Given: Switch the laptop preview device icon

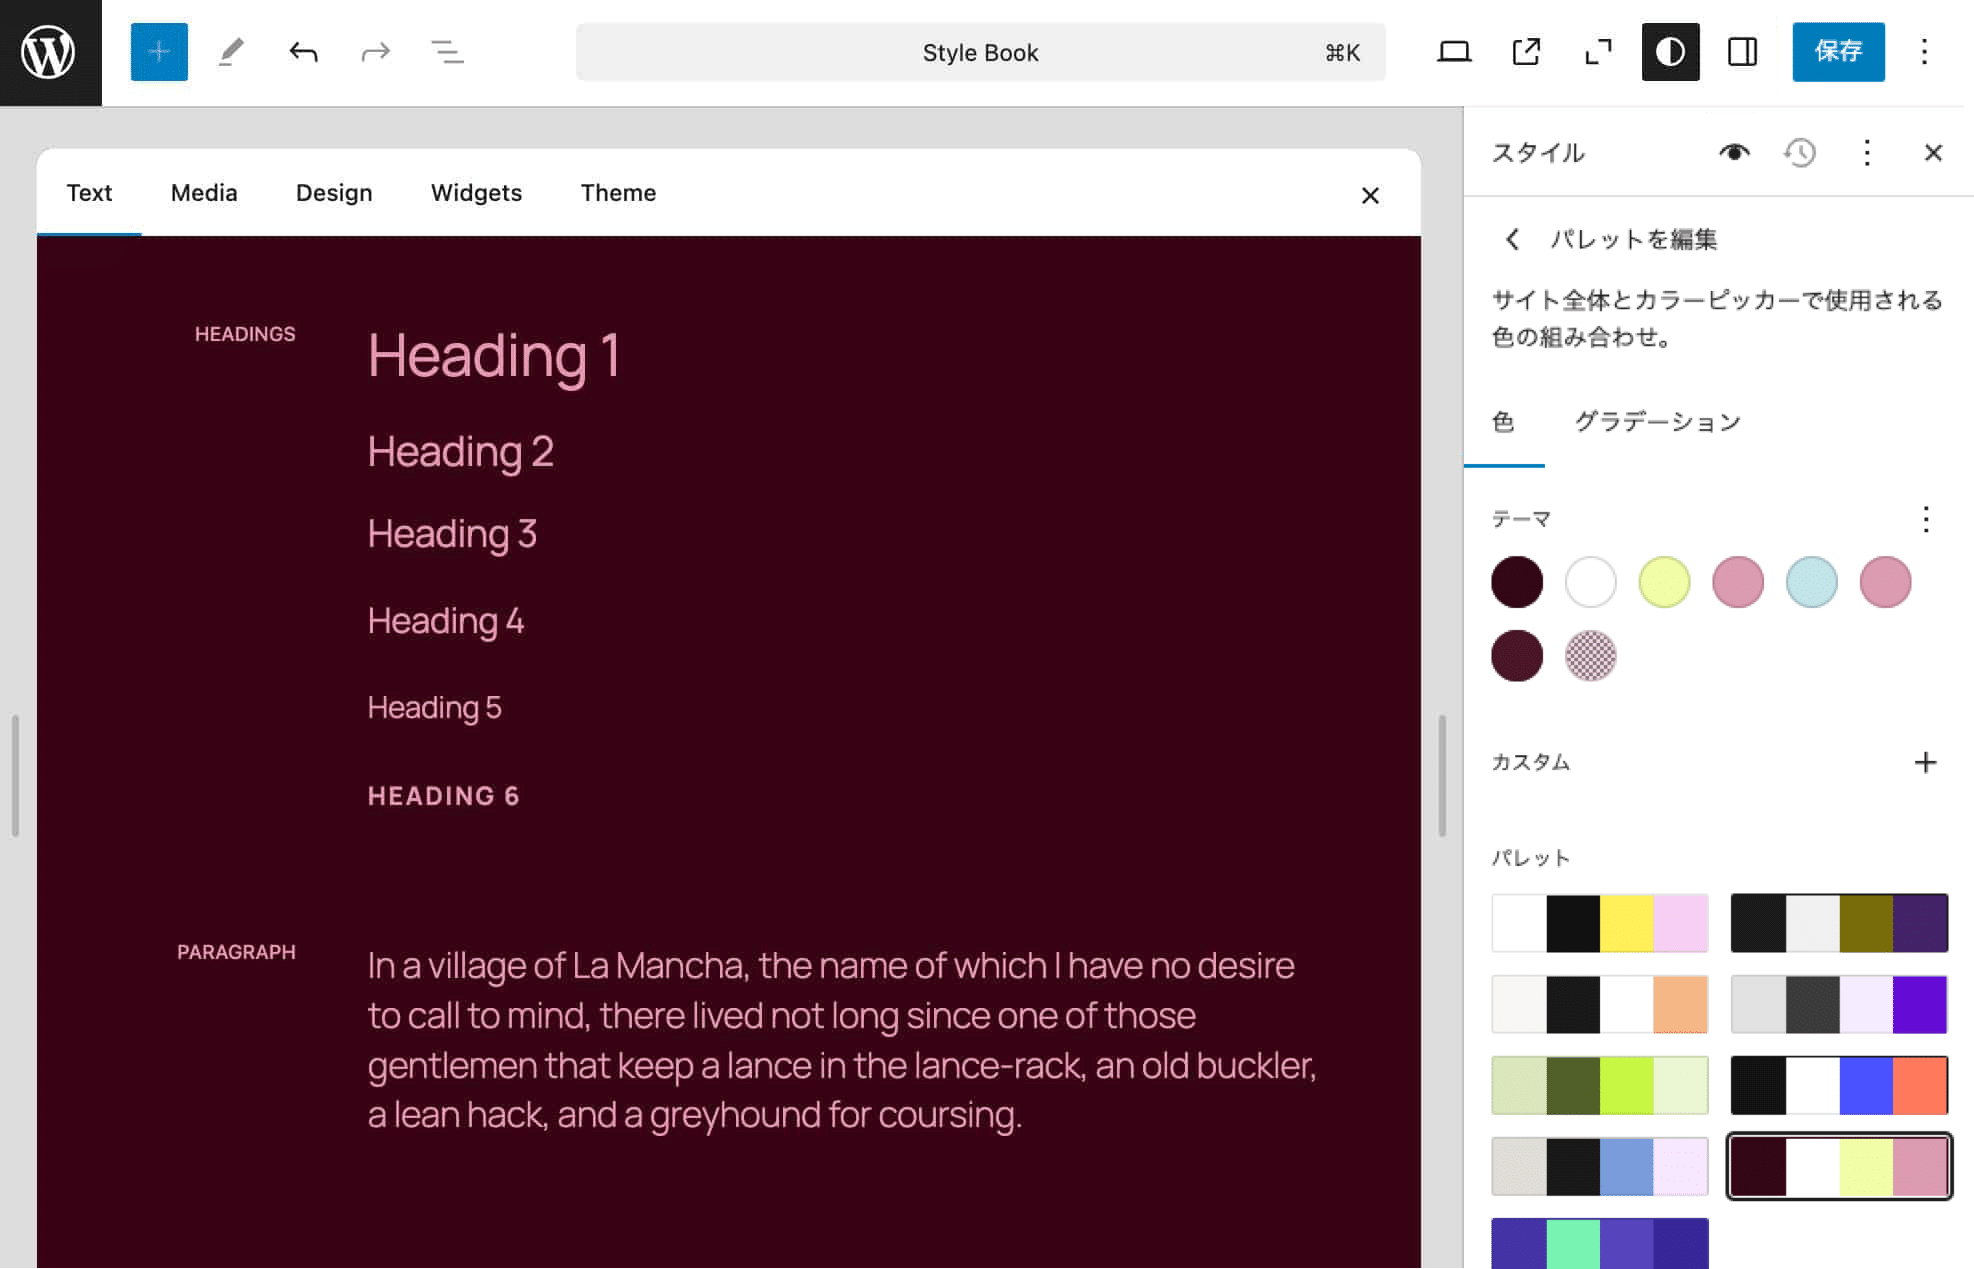Looking at the screenshot, I should [x=1453, y=52].
